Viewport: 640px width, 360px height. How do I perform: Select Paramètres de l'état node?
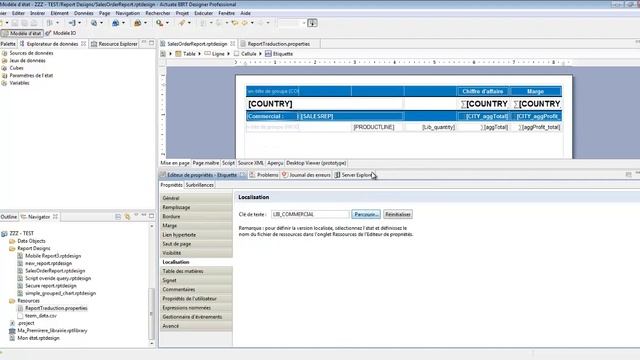coord(27,76)
